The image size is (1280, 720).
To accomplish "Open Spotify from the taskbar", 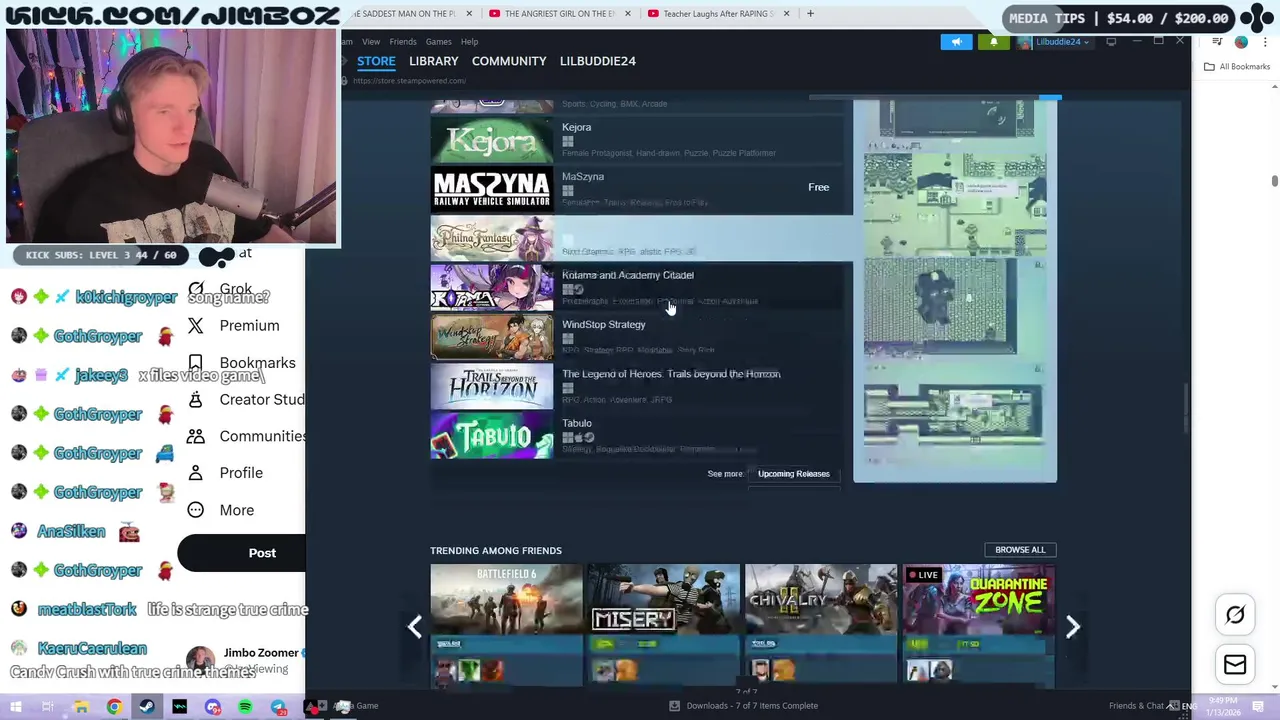I will pos(245,707).
